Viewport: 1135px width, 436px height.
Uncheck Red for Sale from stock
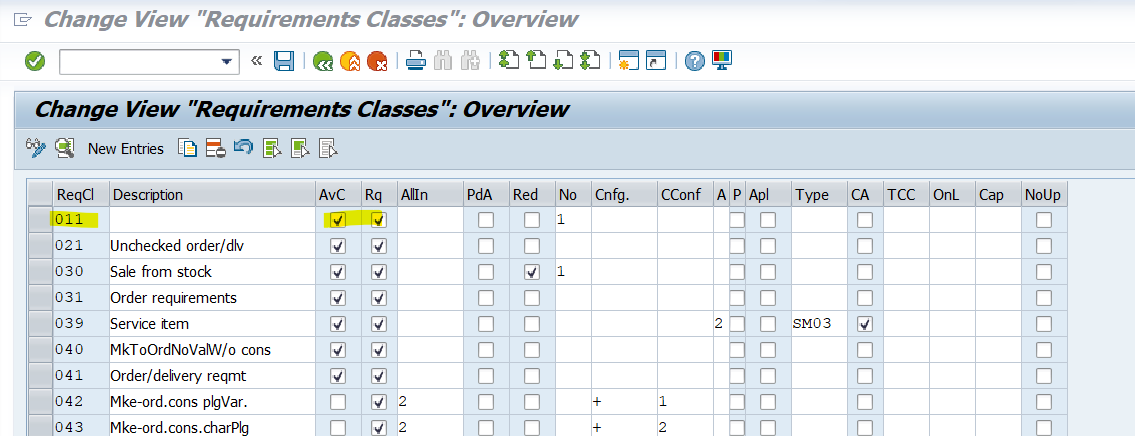tap(531, 272)
